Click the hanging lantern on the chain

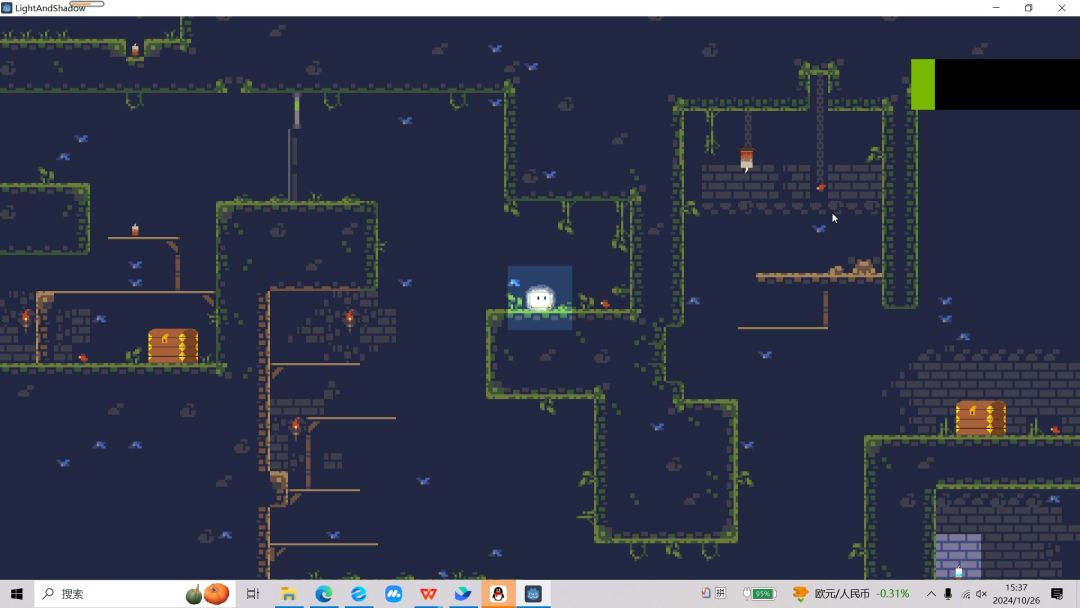pyautogui.click(x=746, y=158)
